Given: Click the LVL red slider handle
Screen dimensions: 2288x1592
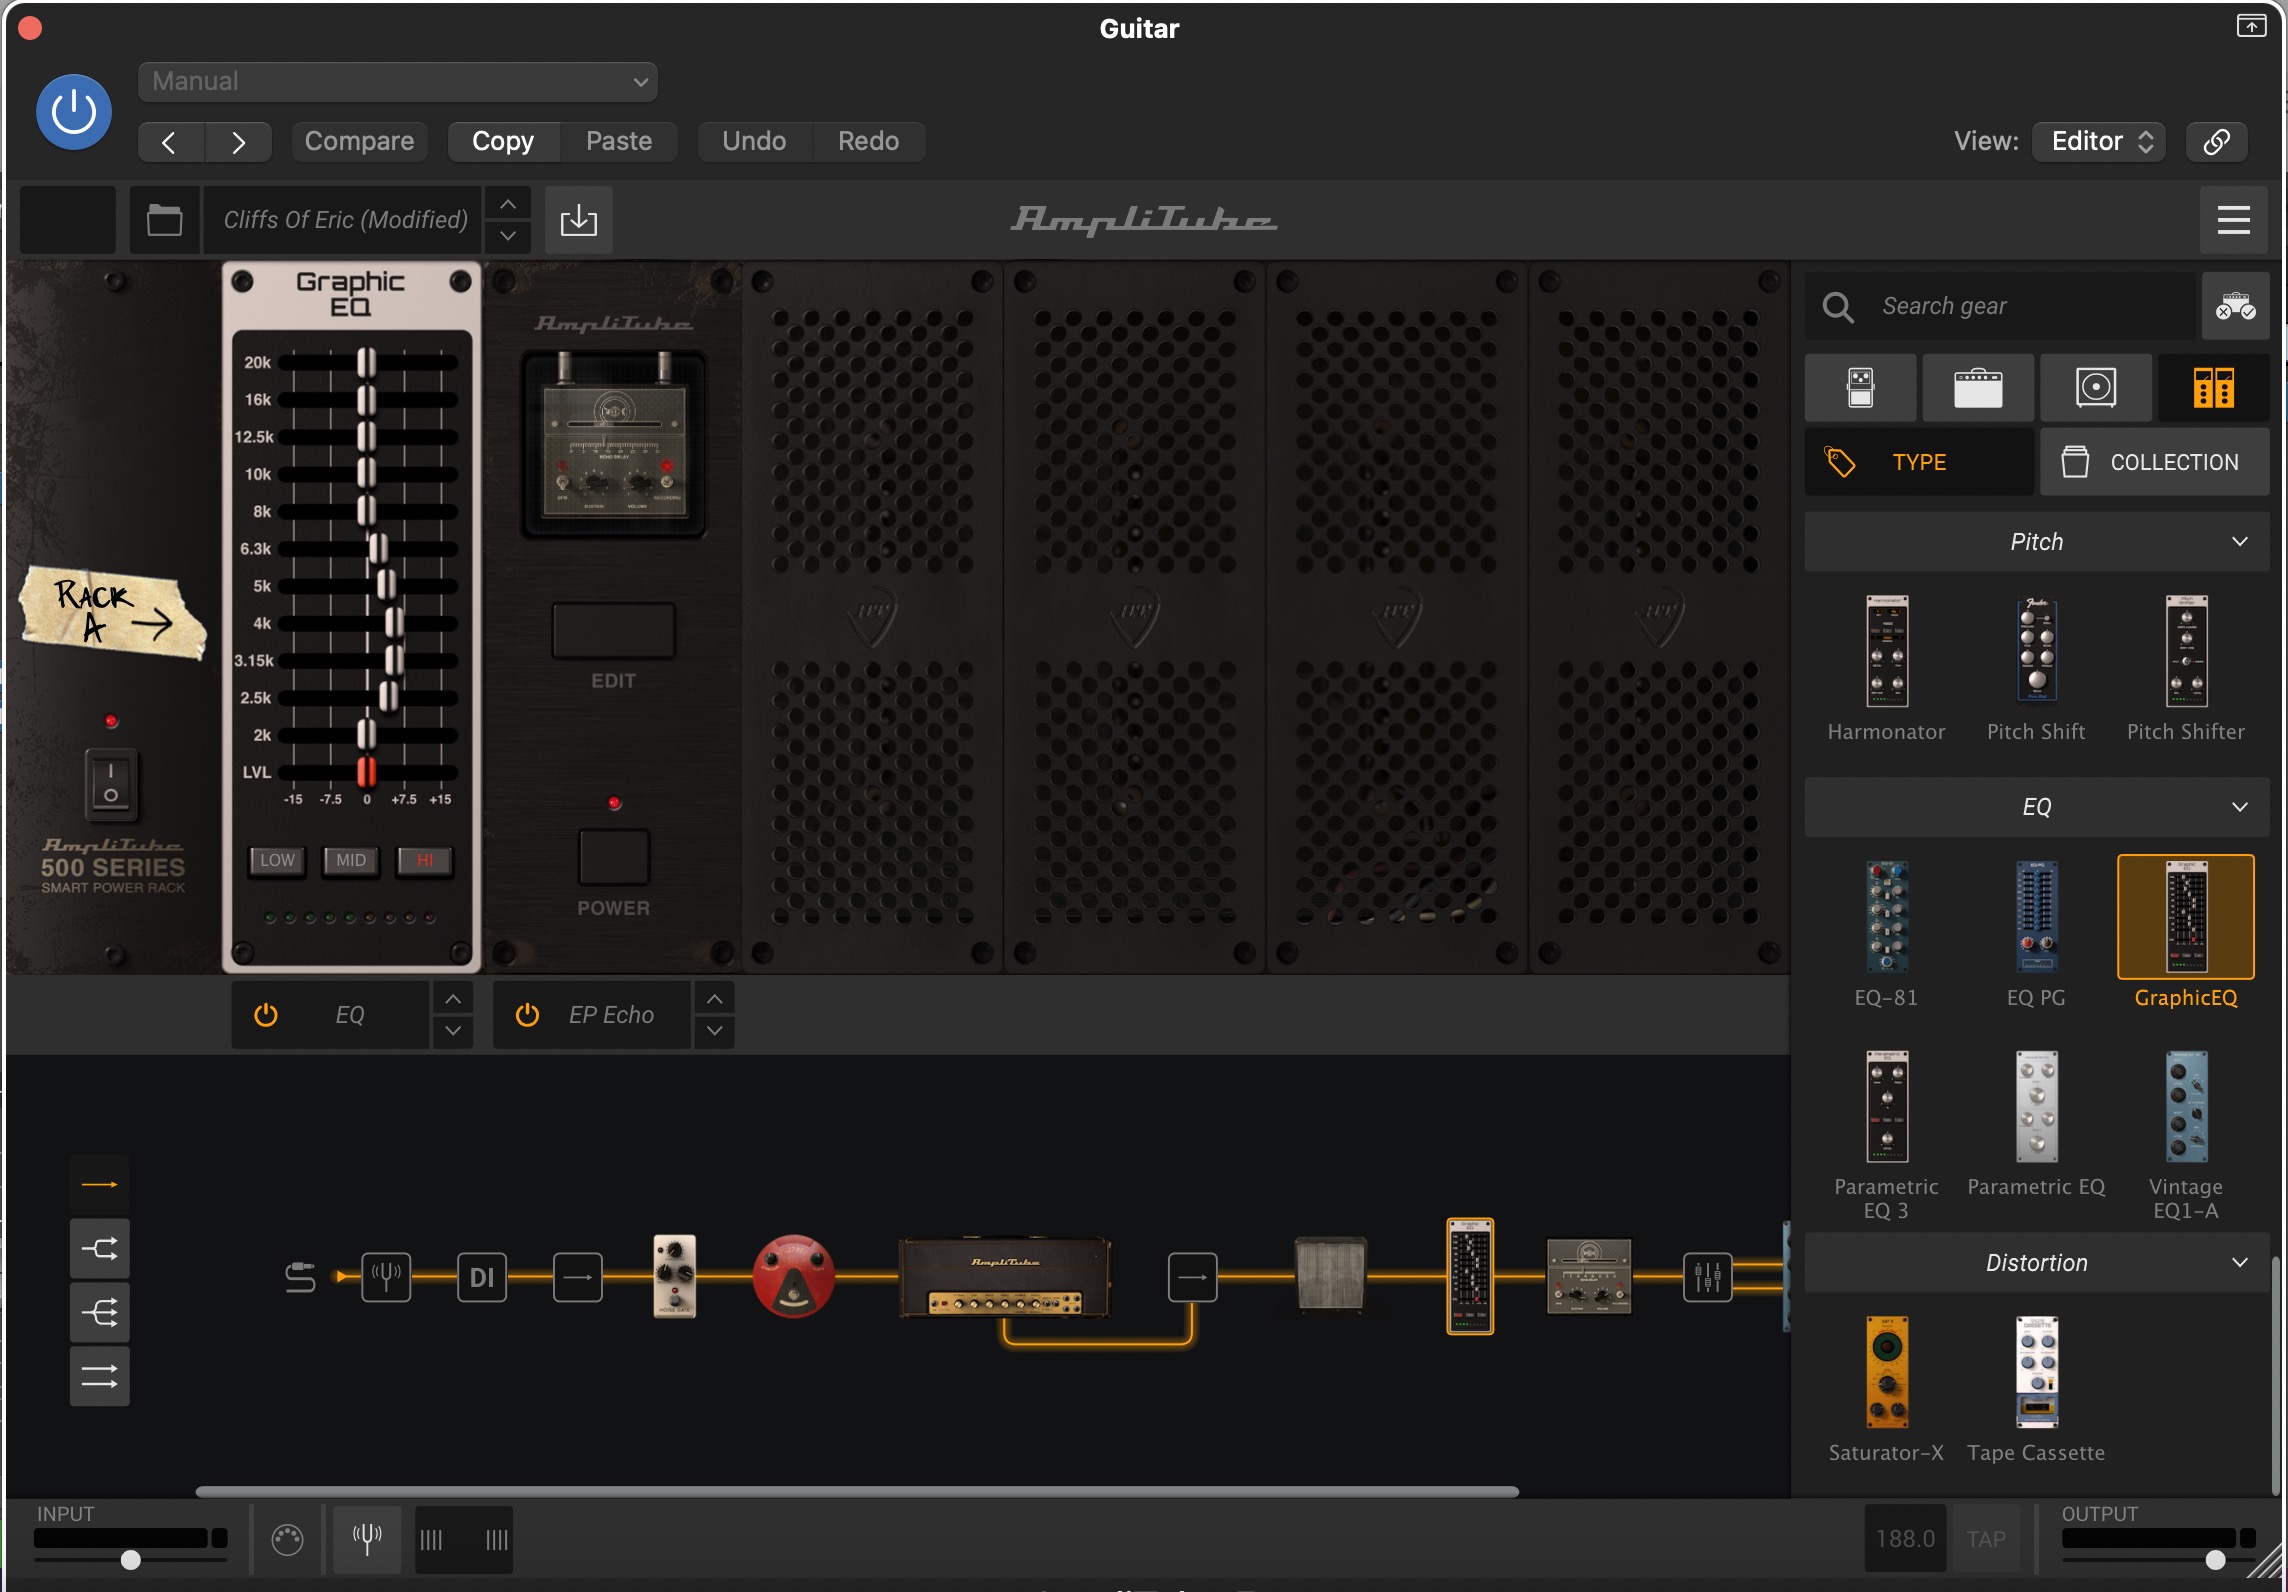Looking at the screenshot, I should tap(367, 772).
